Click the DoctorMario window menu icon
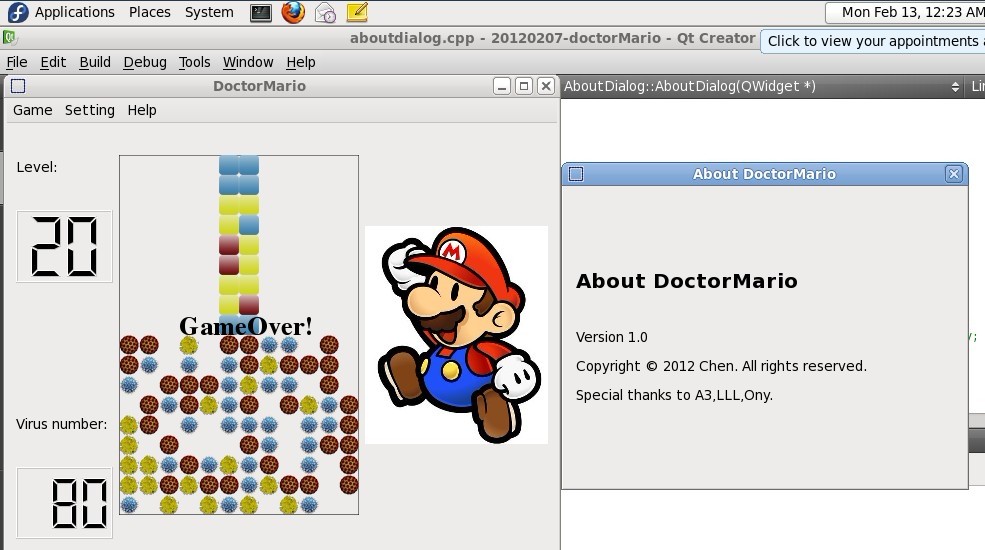 click(x=18, y=86)
